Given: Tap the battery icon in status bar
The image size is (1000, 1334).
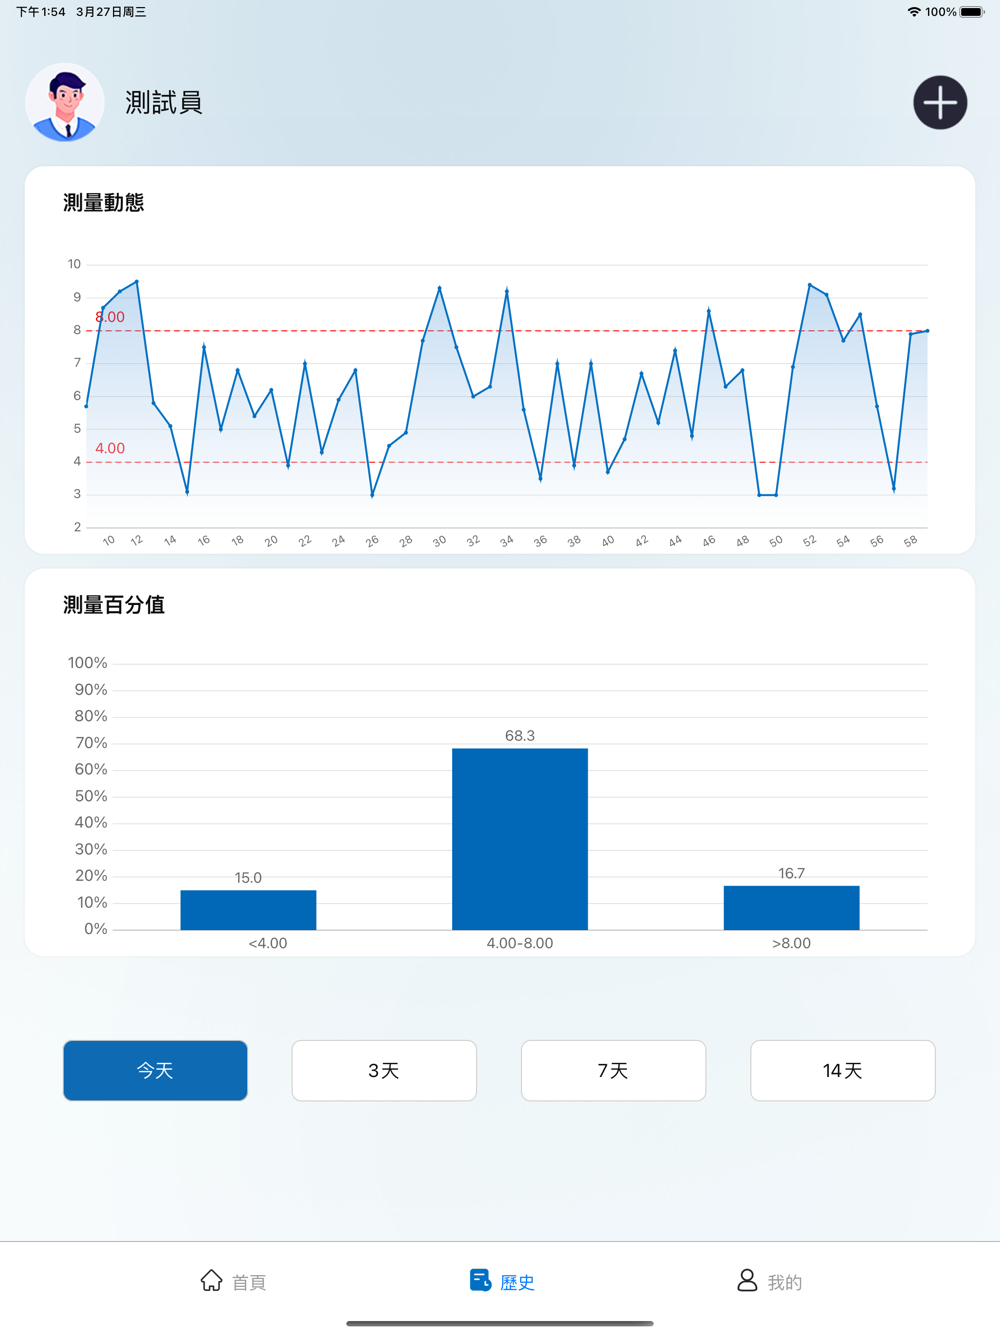Looking at the screenshot, I should coord(972,12).
